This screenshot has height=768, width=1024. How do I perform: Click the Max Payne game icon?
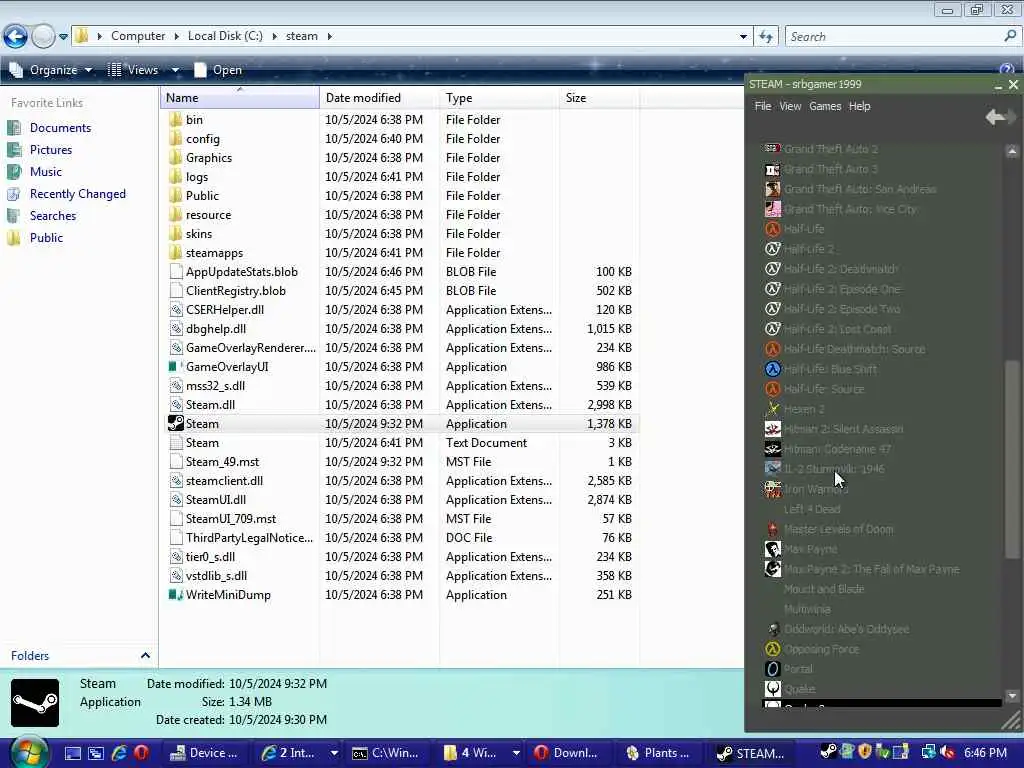coord(773,549)
